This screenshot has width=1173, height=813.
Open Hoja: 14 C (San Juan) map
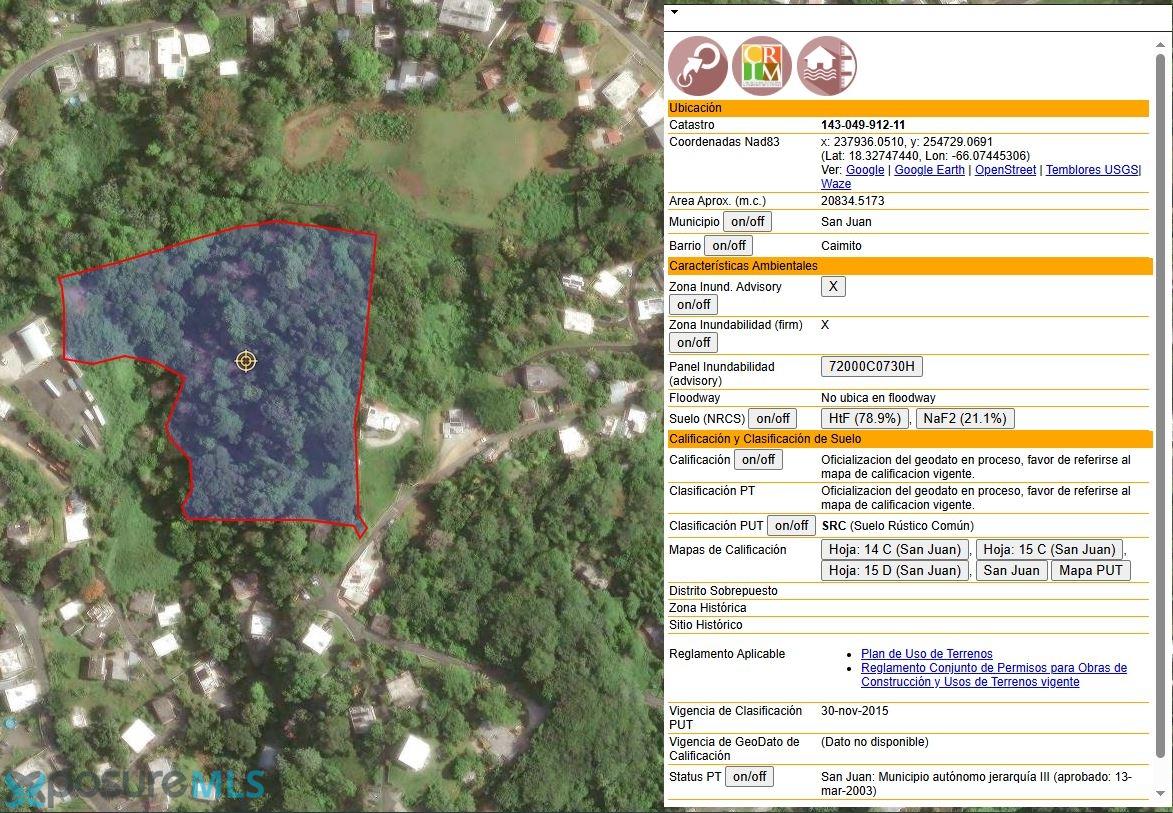pos(895,550)
